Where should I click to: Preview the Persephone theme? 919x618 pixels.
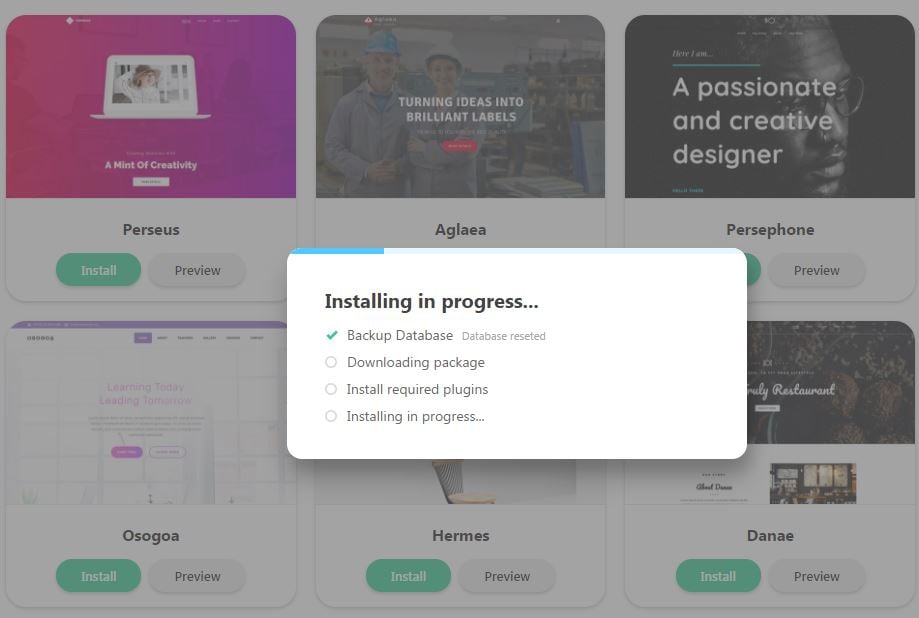click(816, 270)
